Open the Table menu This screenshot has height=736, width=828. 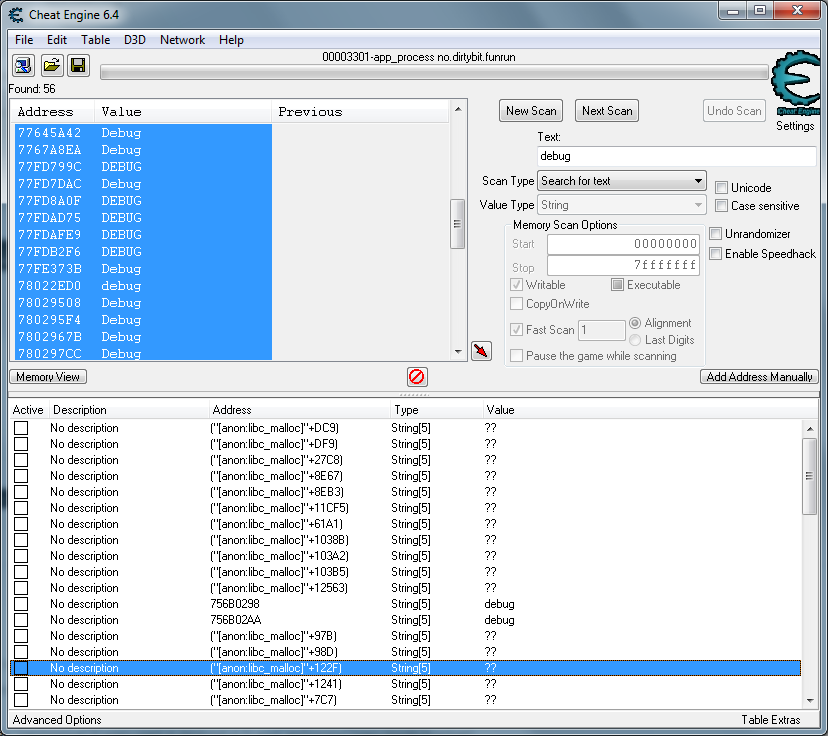pyautogui.click(x=96, y=40)
